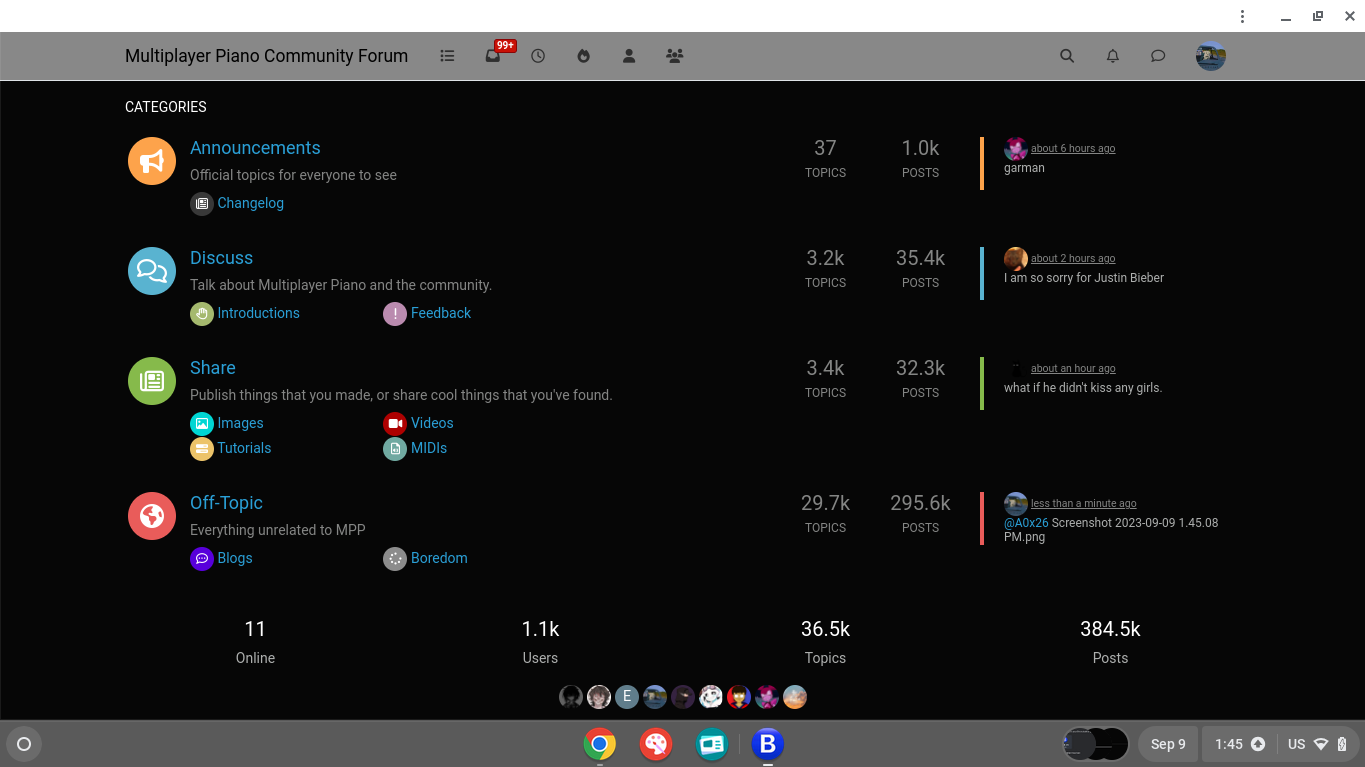Click the Feedback exclamation icon
The width and height of the screenshot is (1365, 767).
395,313
